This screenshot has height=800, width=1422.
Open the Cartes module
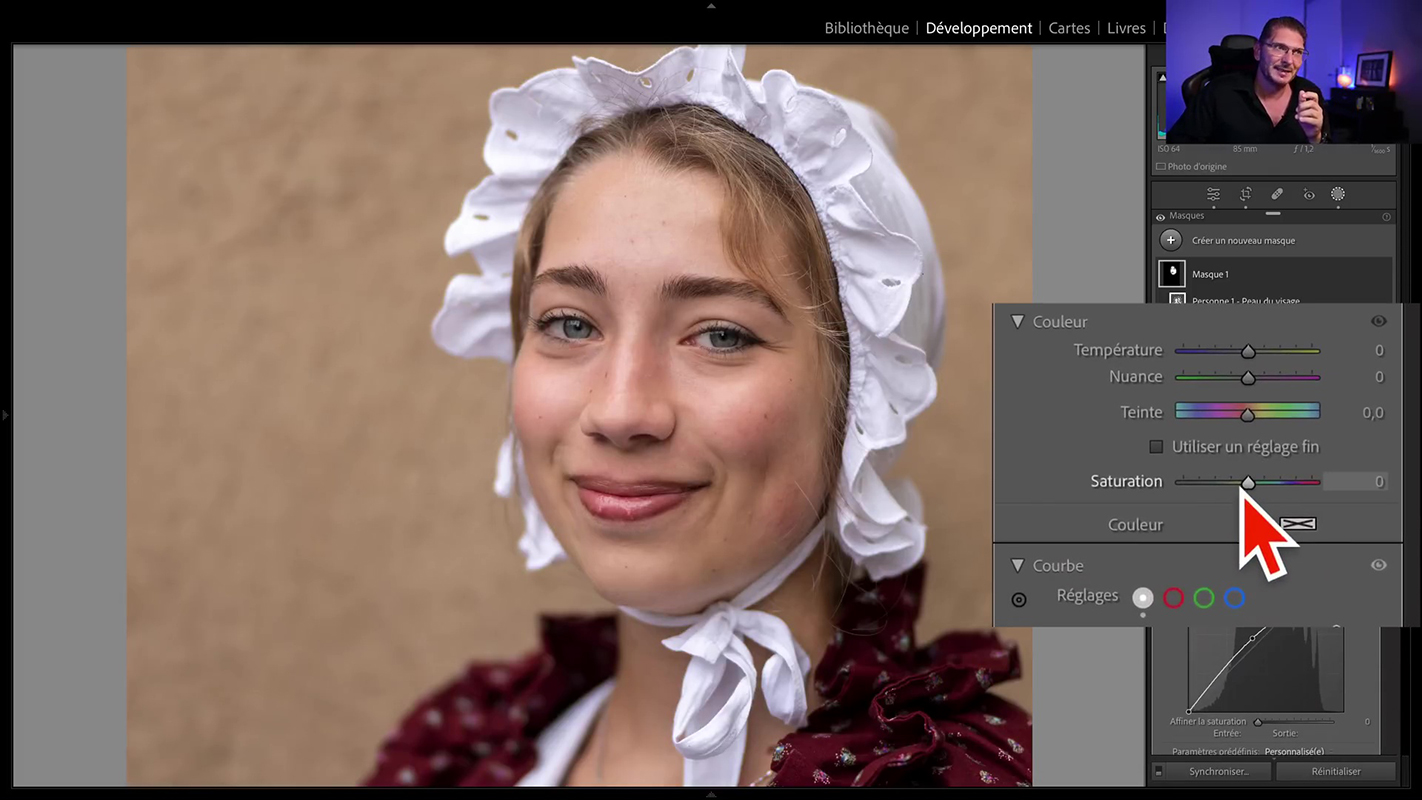(1069, 28)
